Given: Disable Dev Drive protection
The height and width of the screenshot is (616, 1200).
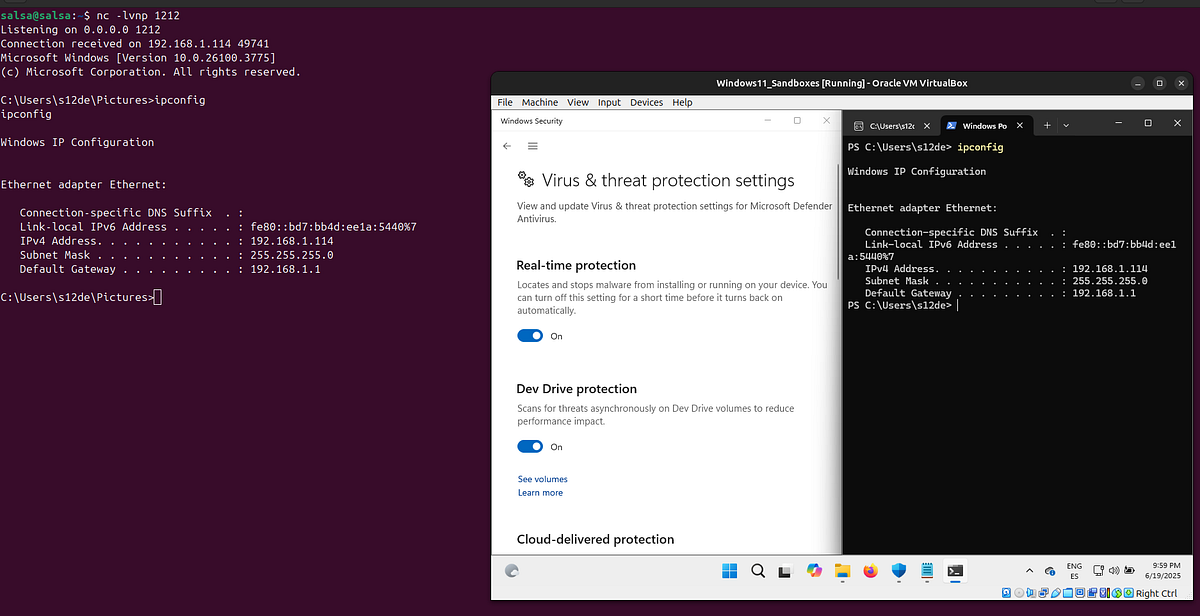Looking at the screenshot, I should point(530,446).
